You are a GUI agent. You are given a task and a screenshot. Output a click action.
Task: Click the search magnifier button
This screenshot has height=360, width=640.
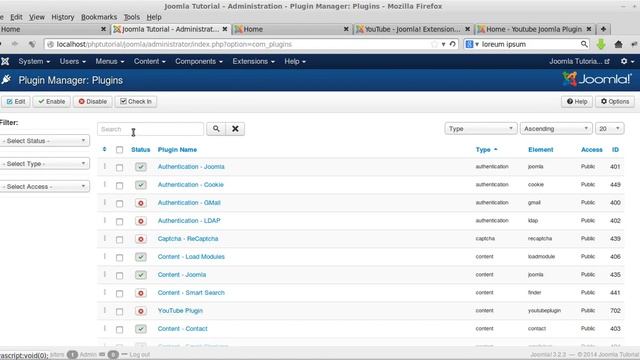coord(216,129)
